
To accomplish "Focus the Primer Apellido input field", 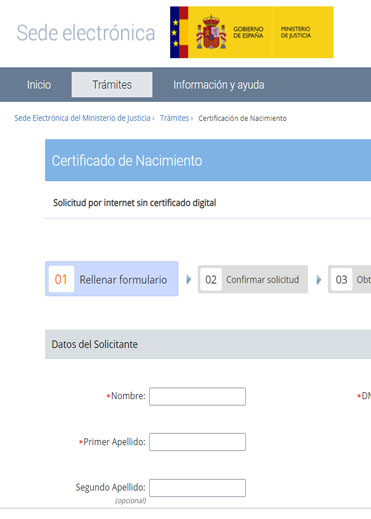I will click(197, 442).
